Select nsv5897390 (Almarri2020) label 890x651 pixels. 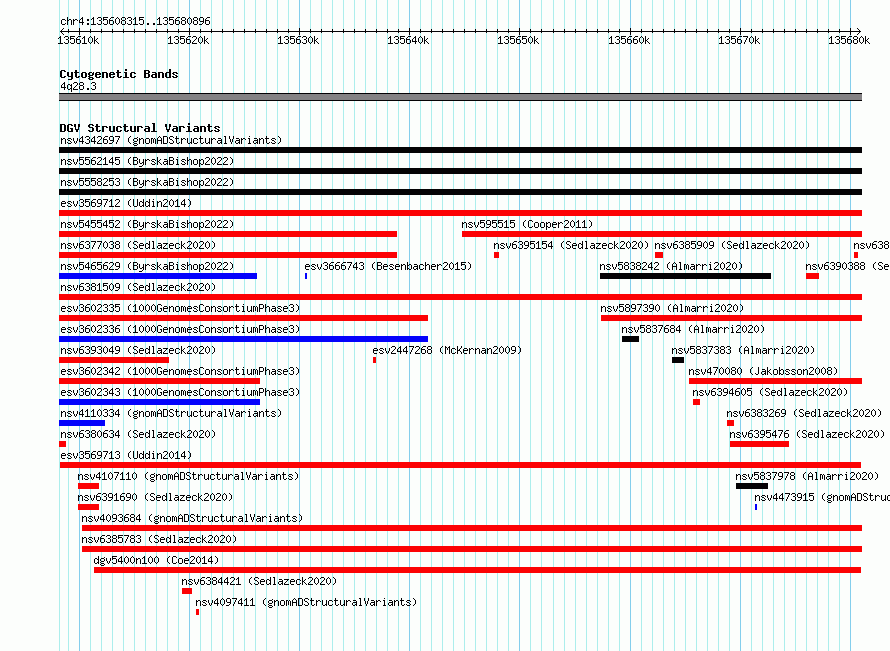[672, 308]
